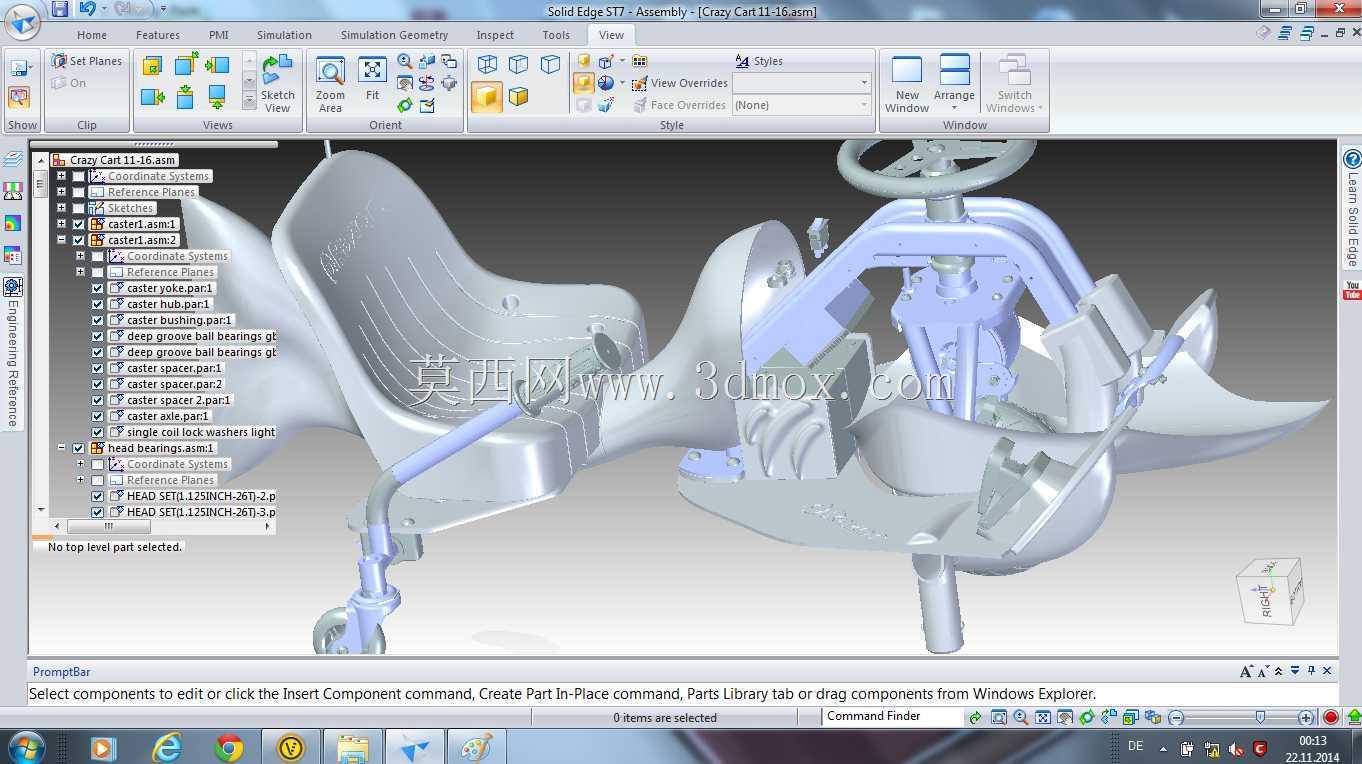Open the Inspect ribbon tab
Viewport: 1362px width, 764px height.
pos(495,35)
